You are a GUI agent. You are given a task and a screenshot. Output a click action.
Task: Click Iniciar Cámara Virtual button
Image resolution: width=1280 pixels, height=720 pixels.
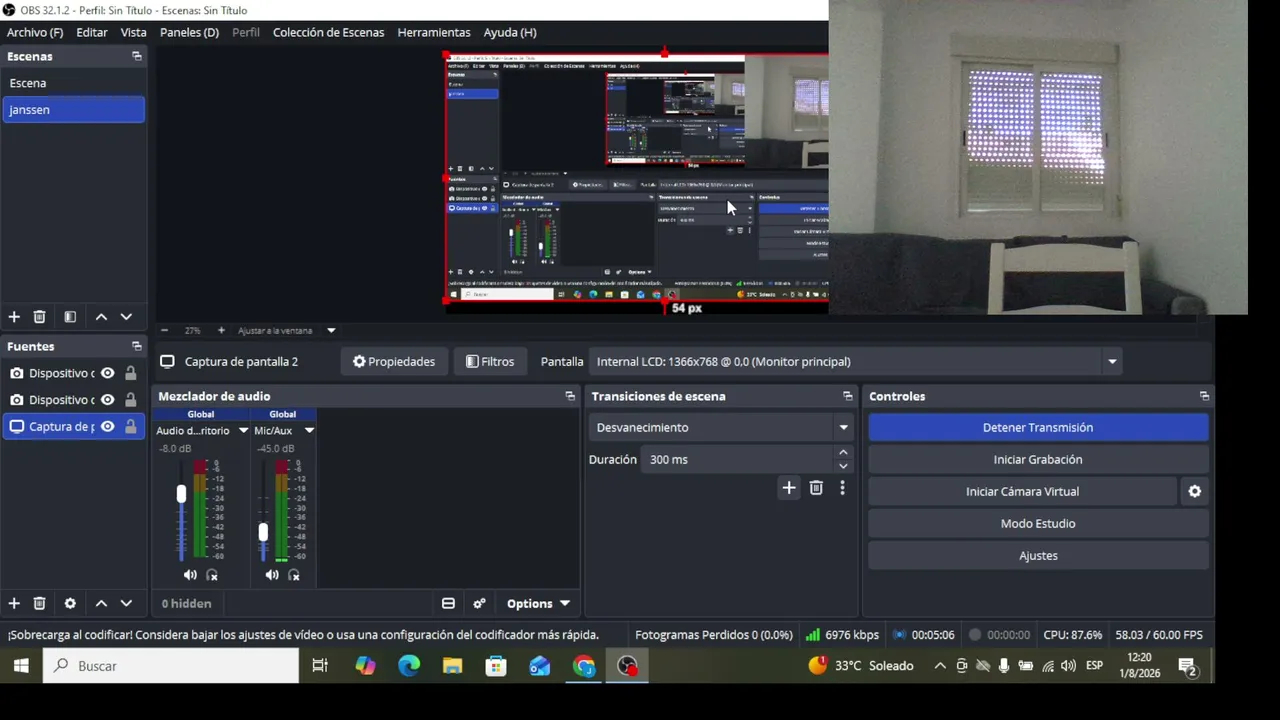pyautogui.click(x=1022, y=491)
